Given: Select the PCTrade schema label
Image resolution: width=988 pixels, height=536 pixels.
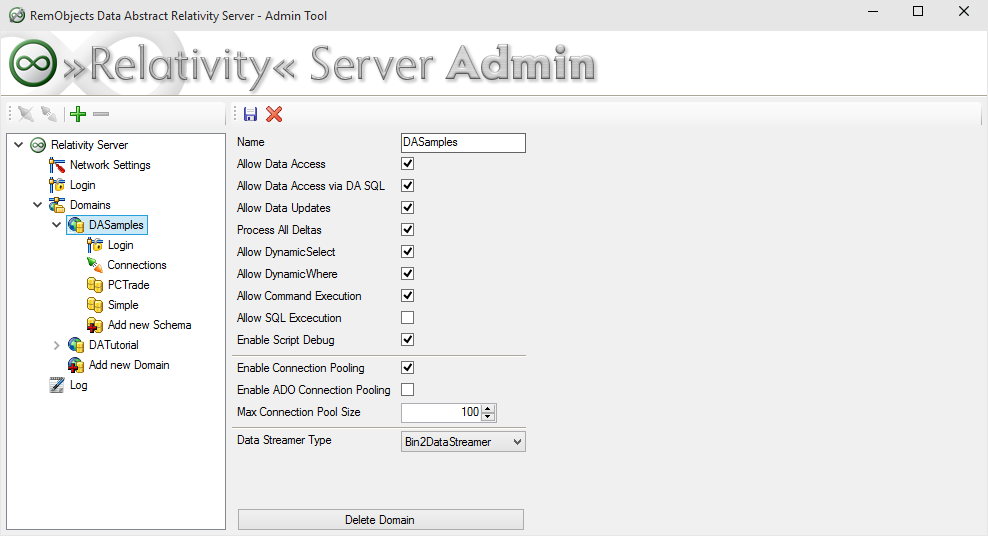Looking at the screenshot, I should click(x=129, y=285).
